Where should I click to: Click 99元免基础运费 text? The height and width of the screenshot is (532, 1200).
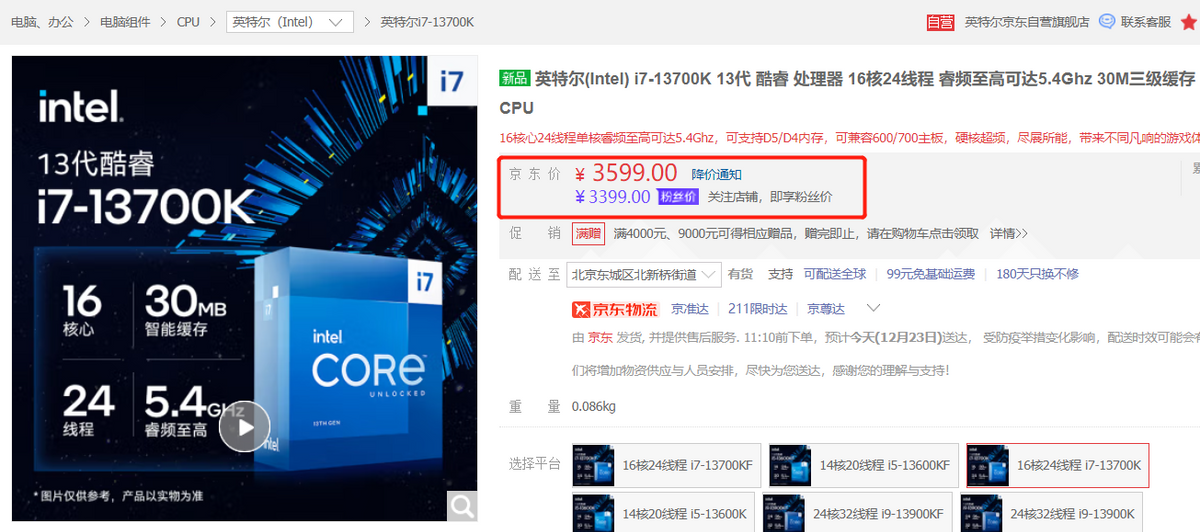932,274
